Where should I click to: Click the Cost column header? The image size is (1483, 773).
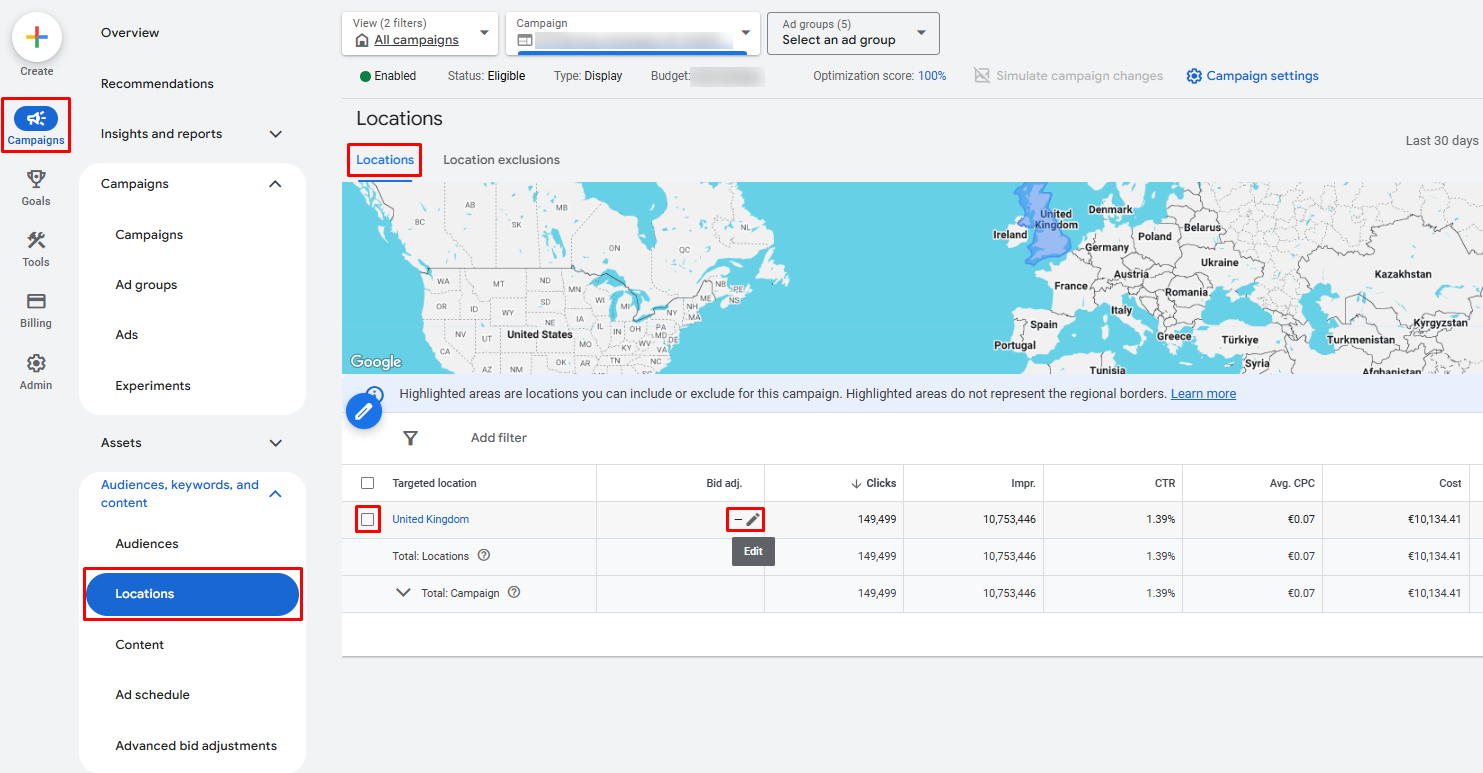click(x=1450, y=483)
